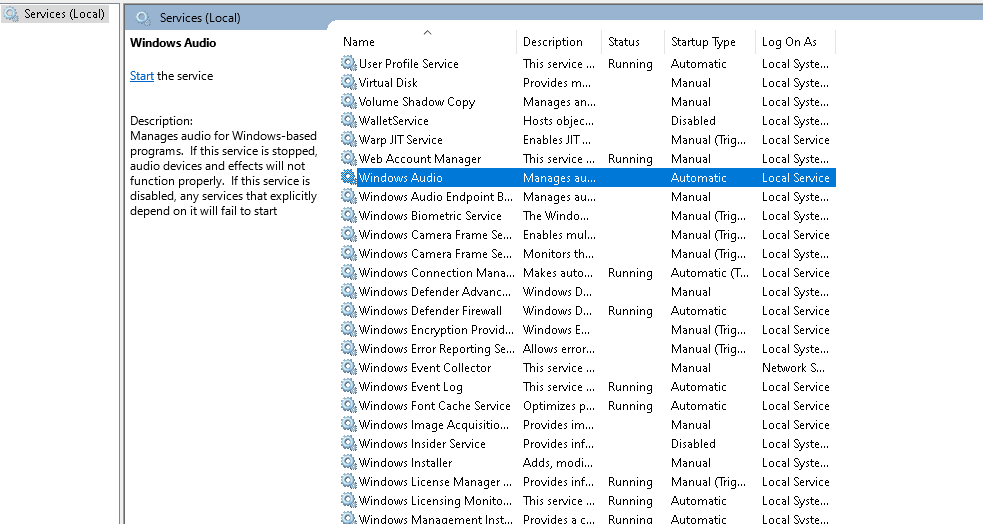This screenshot has height=524, width=983.
Task: Click the Services (Local) tree node icon
Action: pyautogui.click(x=11, y=14)
